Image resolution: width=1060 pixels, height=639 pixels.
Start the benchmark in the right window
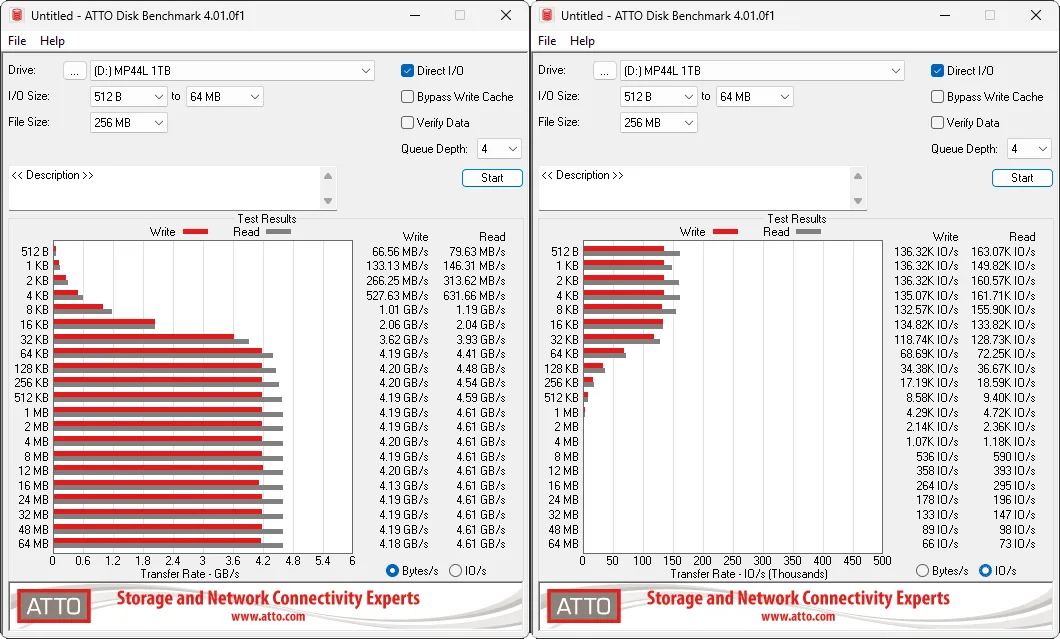pos(1022,178)
